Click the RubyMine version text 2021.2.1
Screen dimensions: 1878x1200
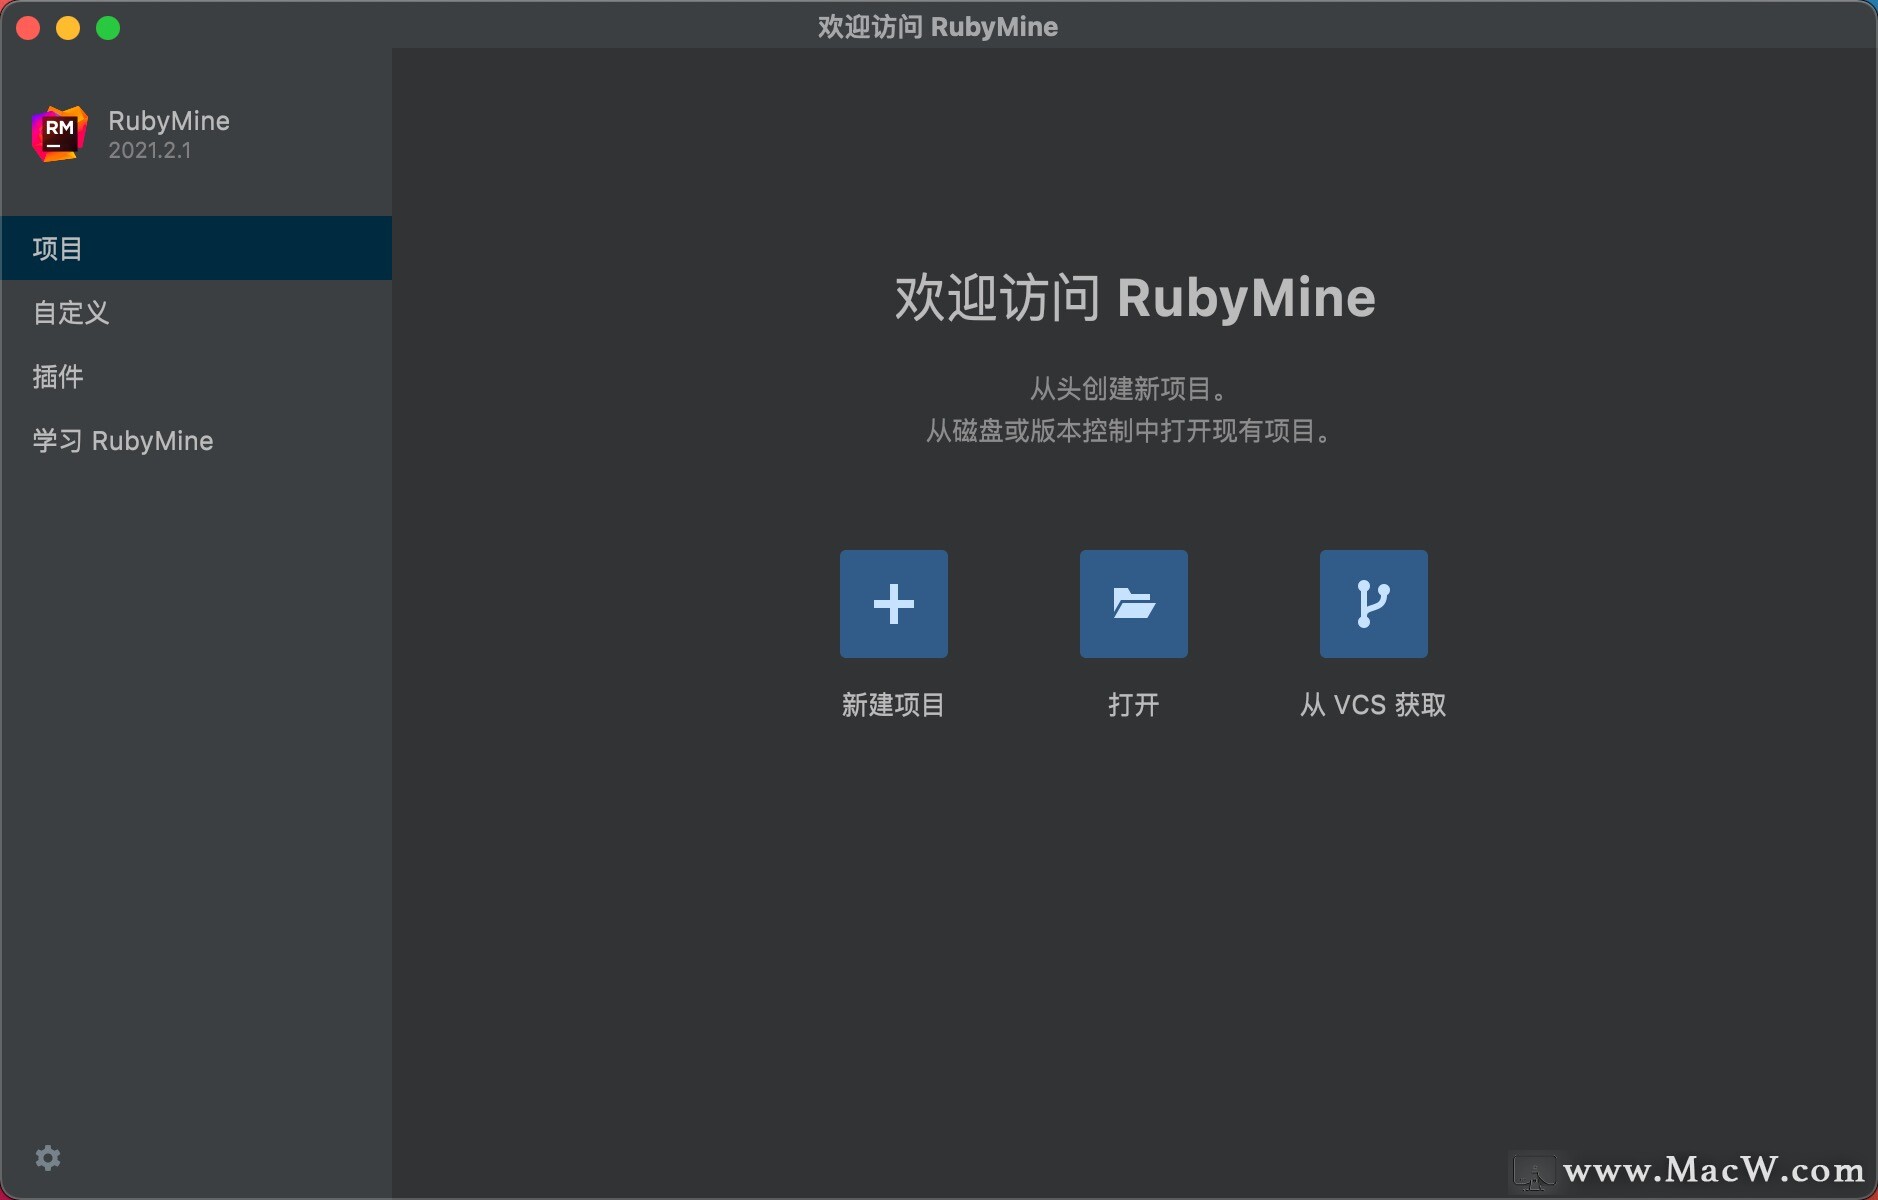tap(150, 150)
